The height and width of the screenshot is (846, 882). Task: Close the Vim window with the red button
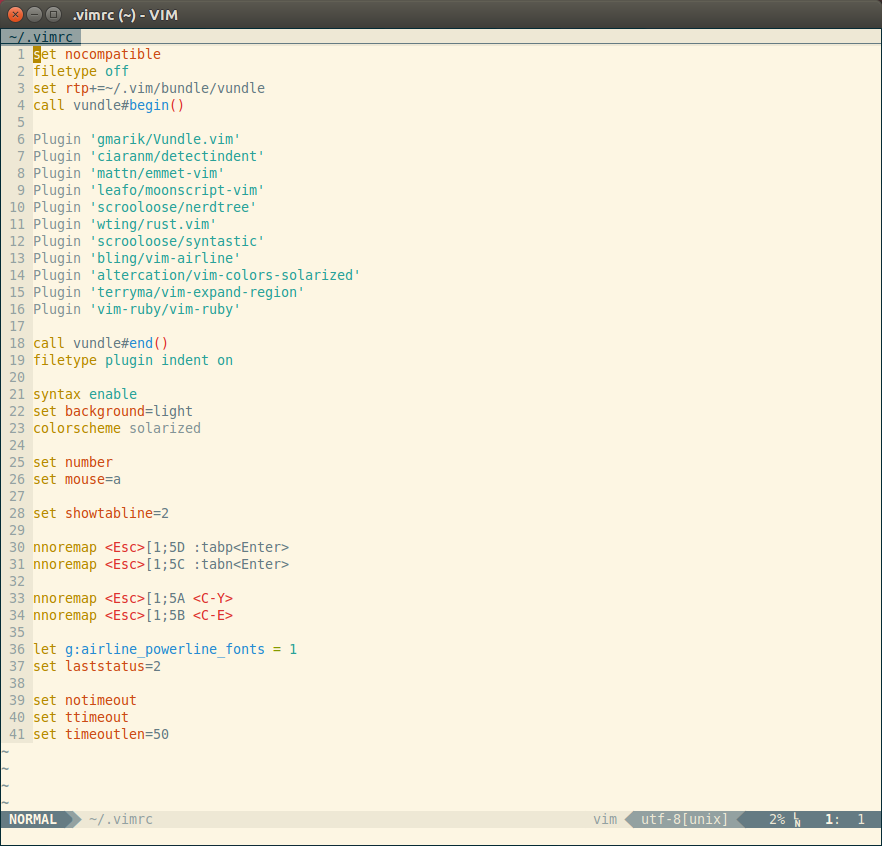pos(15,15)
